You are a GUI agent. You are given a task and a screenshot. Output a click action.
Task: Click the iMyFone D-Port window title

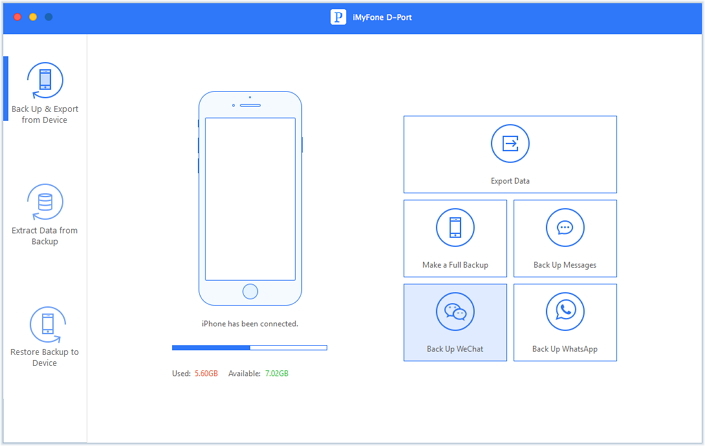tap(382, 17)
